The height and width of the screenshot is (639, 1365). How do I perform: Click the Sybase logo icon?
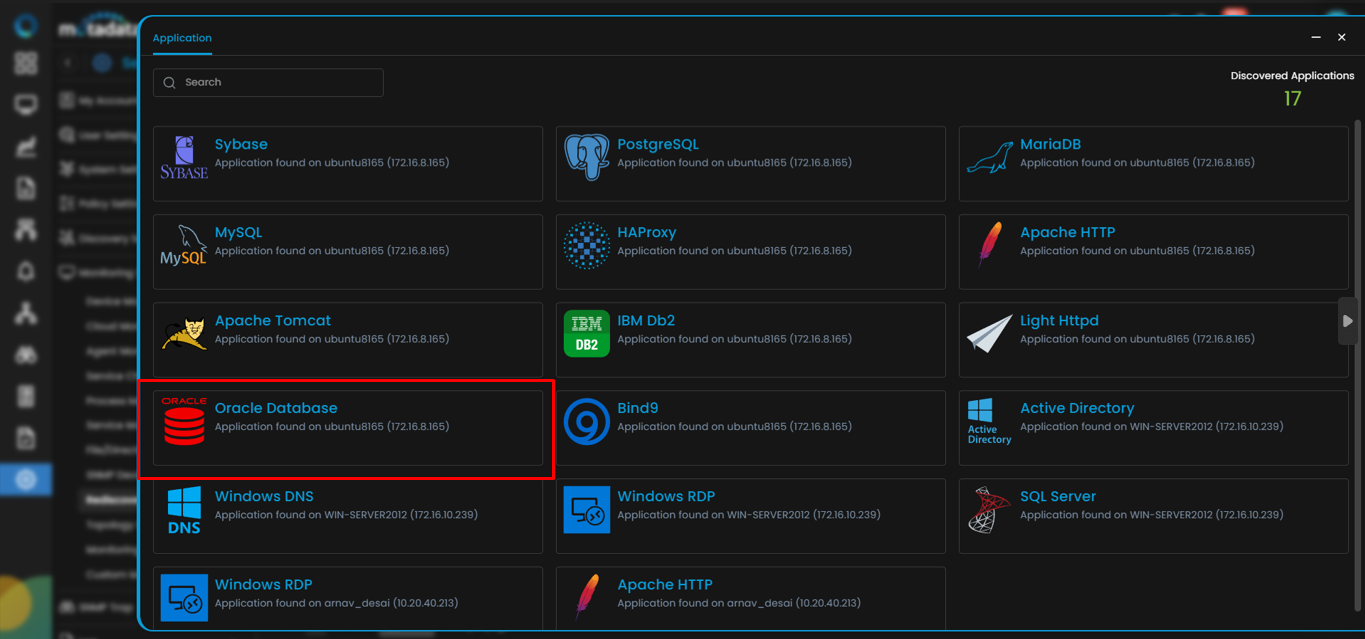point(184,157)
